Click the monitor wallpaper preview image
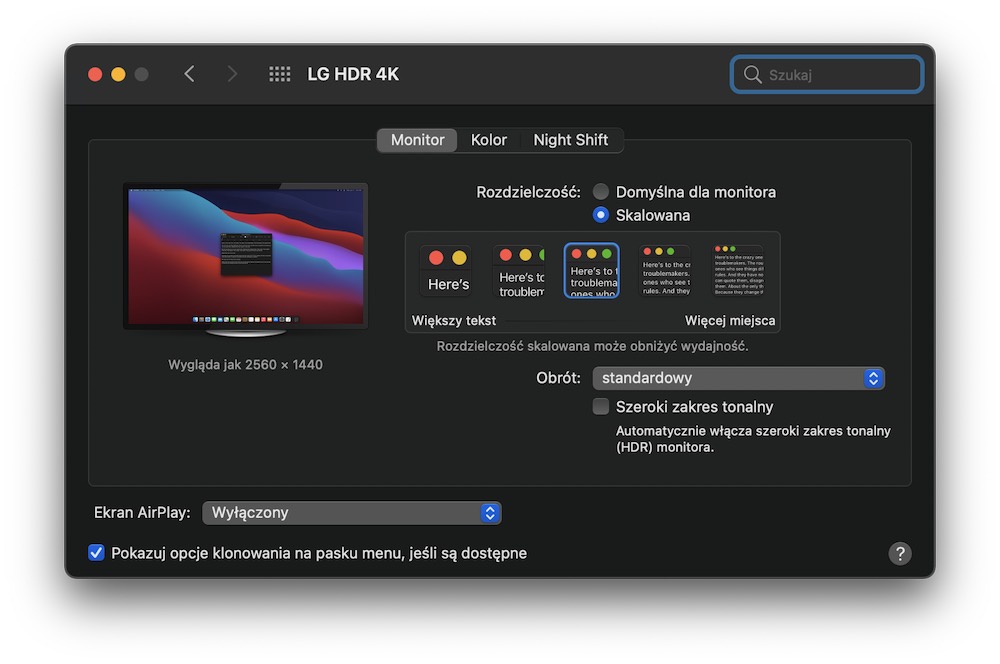The height and width of the screenshot is (664, 1000). 246,256
